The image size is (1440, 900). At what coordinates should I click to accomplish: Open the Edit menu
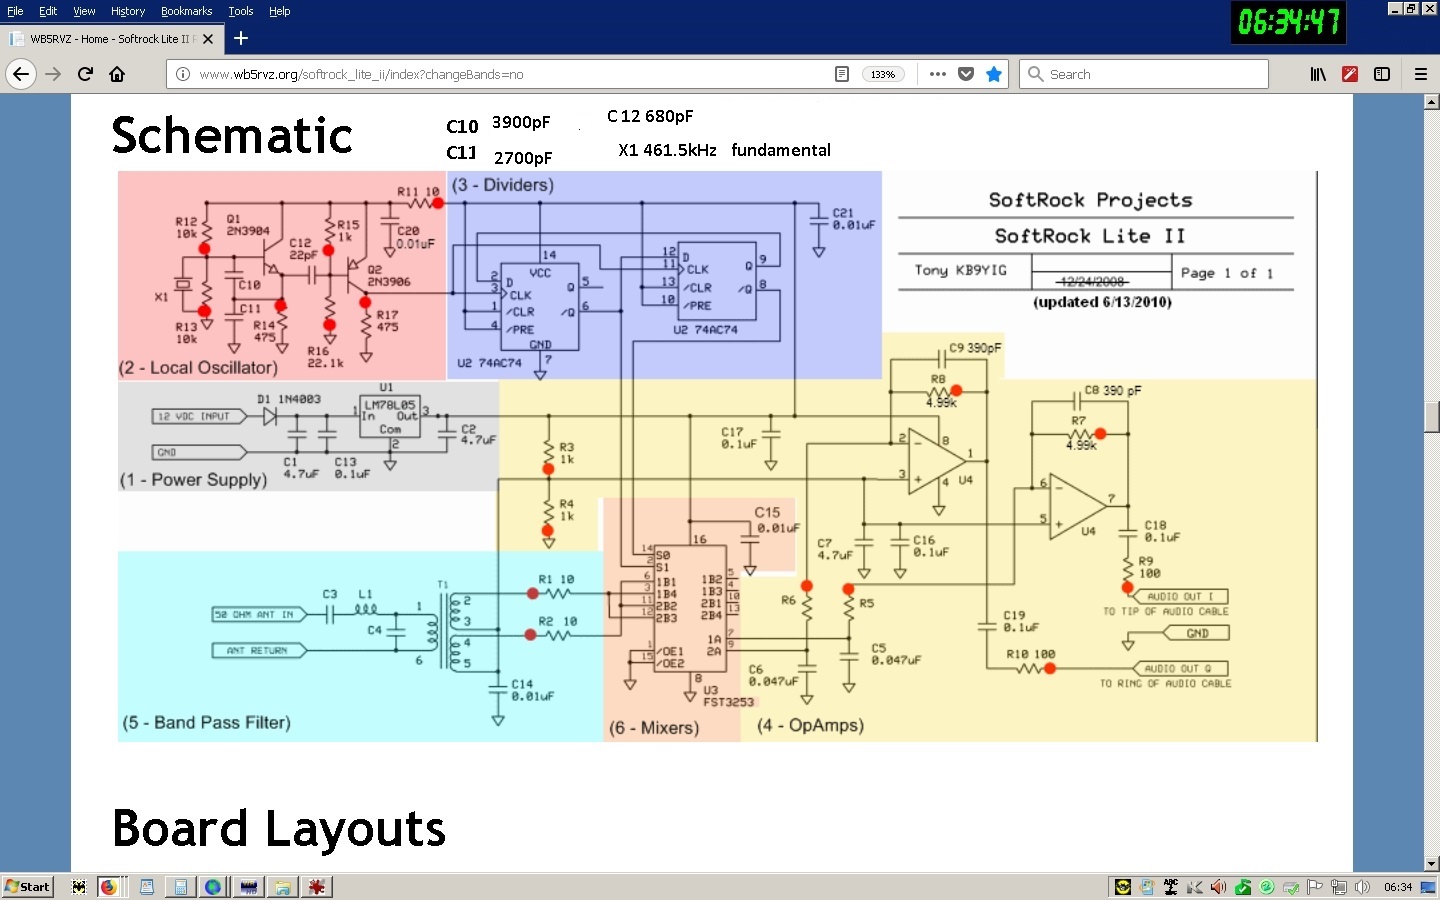pyautogui.click(x=48, y=11)
